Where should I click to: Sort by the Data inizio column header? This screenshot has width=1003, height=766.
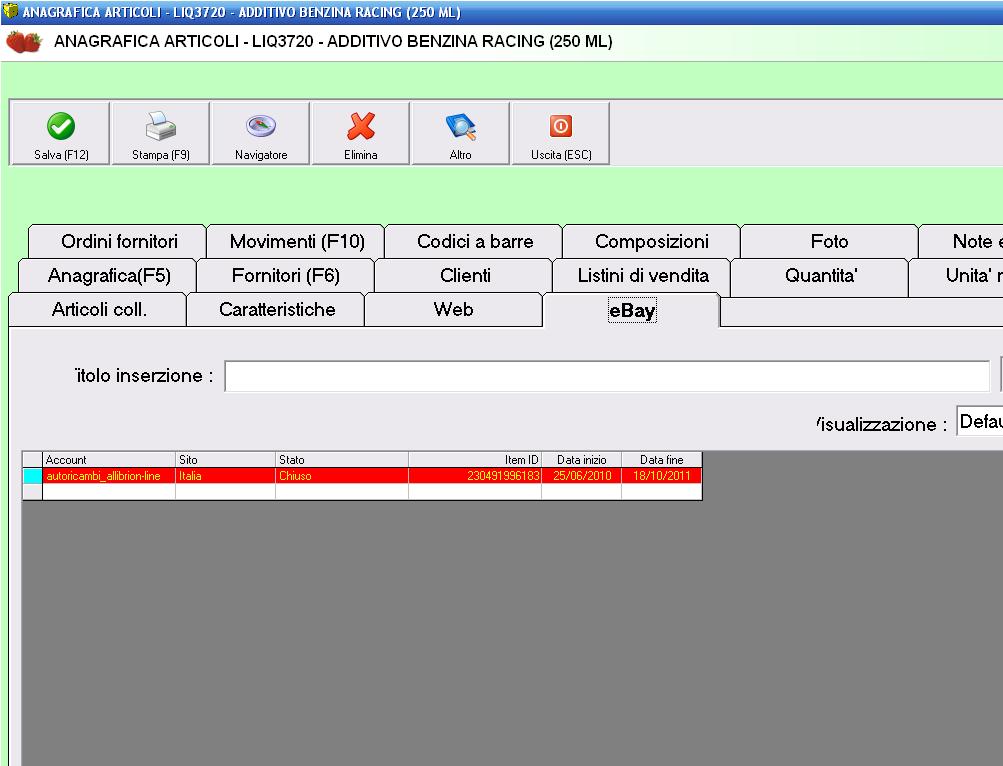(x=581, y=459)
